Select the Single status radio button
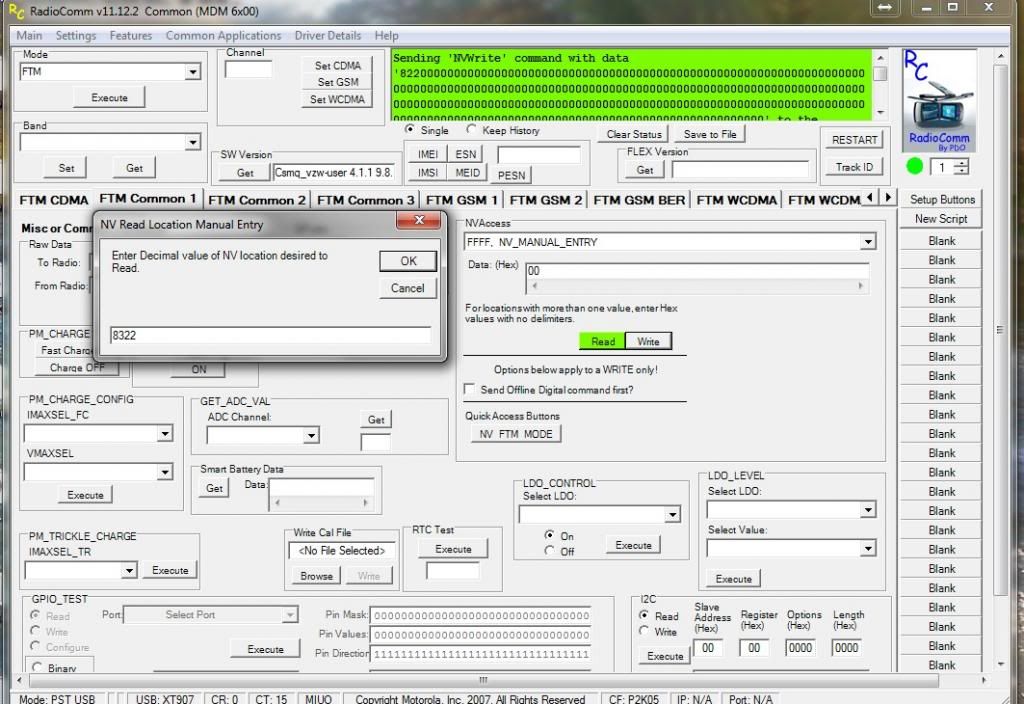The height and width of the screenshot is (704, 1024). tap(409, 129)
